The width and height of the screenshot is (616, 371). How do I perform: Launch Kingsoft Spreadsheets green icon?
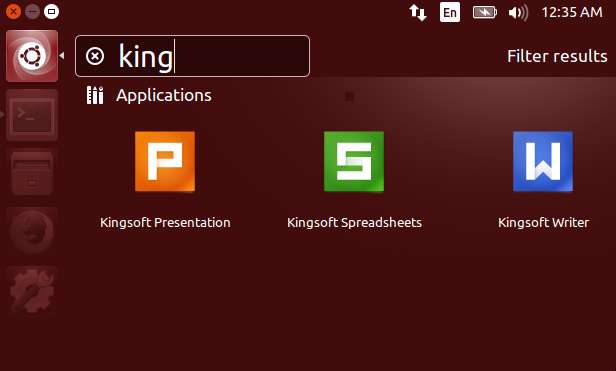354,162
